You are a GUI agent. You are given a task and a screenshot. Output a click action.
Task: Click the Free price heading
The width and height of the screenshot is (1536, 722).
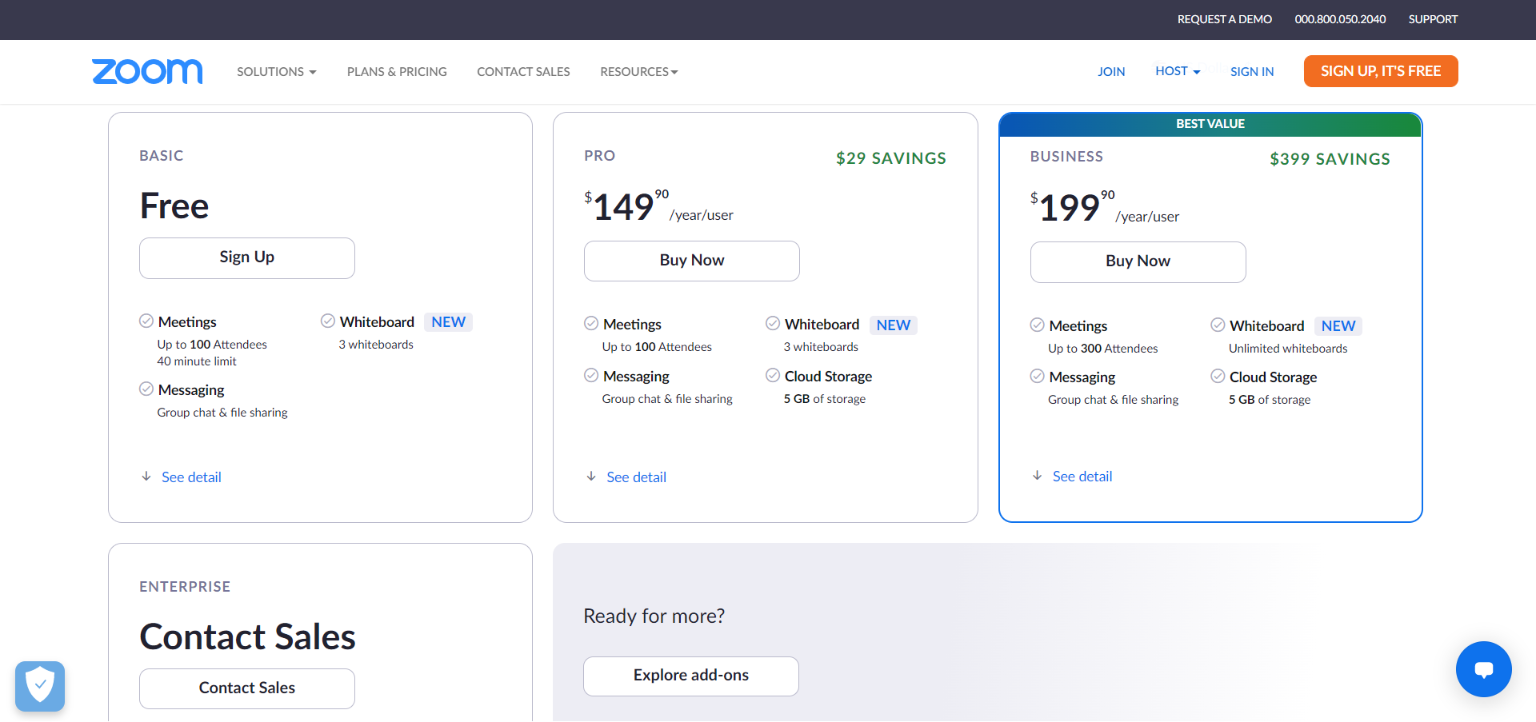pyautogui.click(x=174, y=205)
